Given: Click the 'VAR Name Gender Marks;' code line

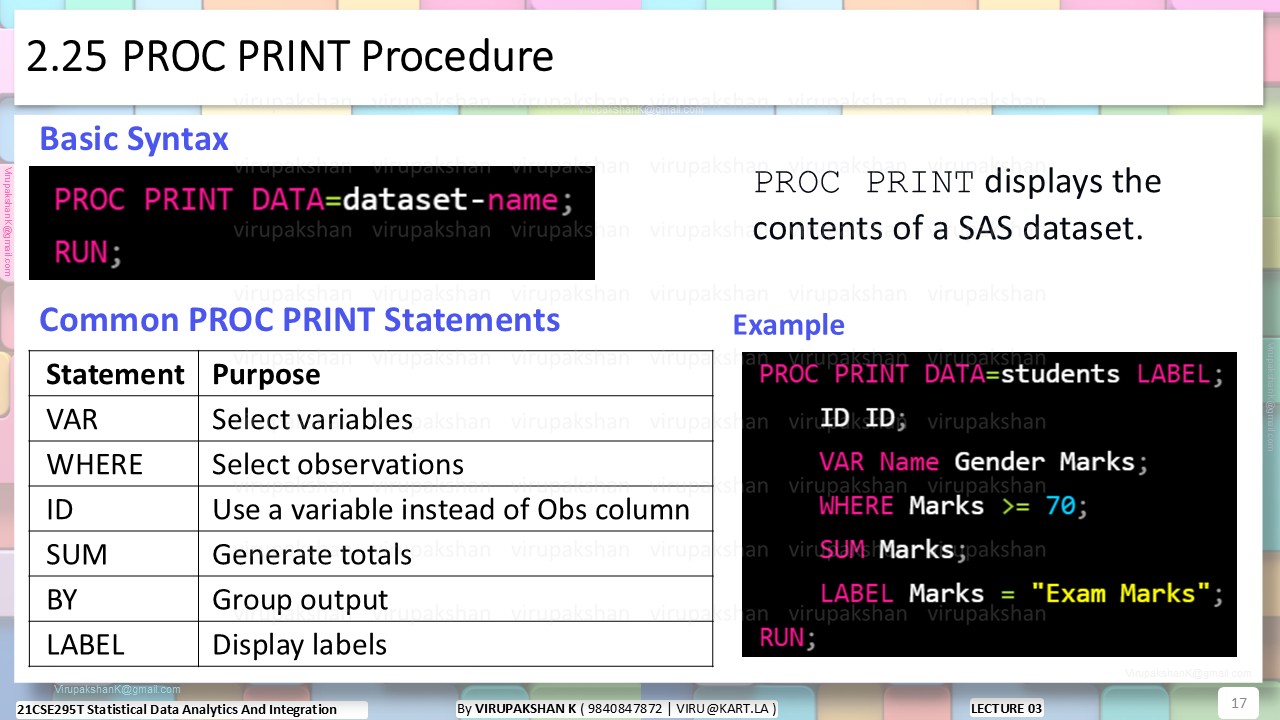Looking at the screenshot, I should [984, 462].
